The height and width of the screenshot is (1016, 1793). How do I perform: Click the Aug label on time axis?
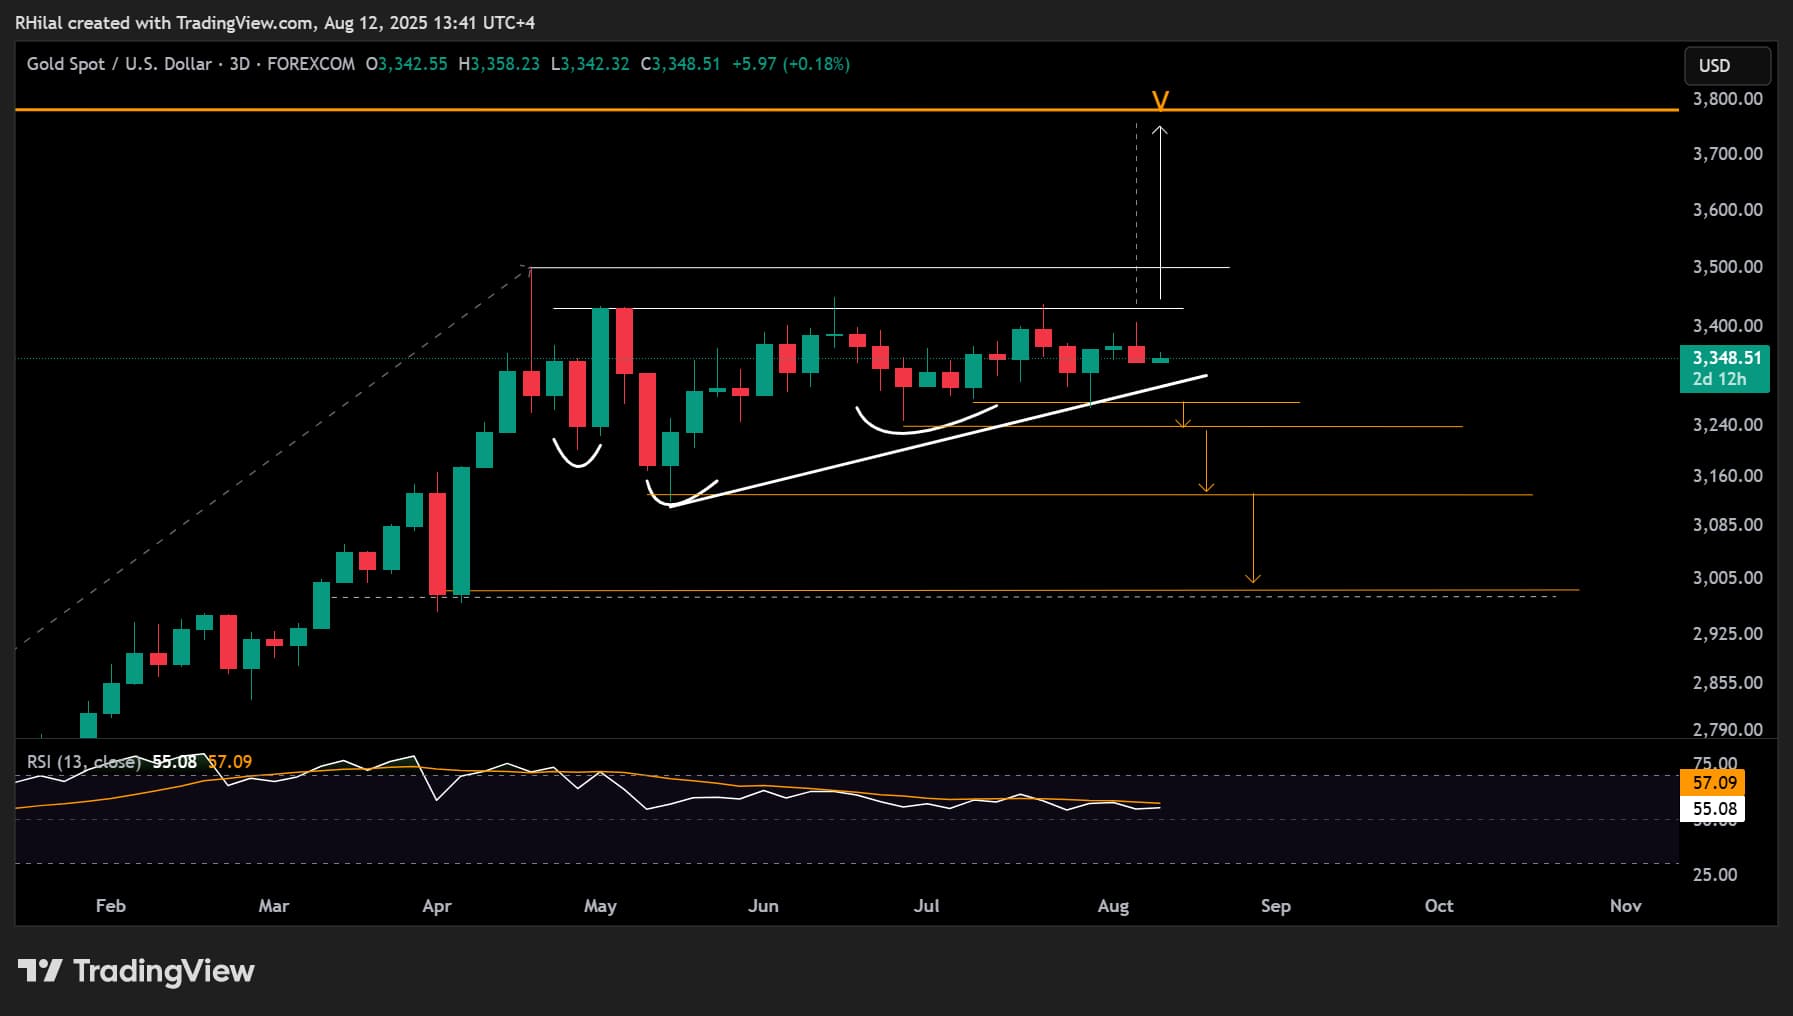click(1113, 906)
